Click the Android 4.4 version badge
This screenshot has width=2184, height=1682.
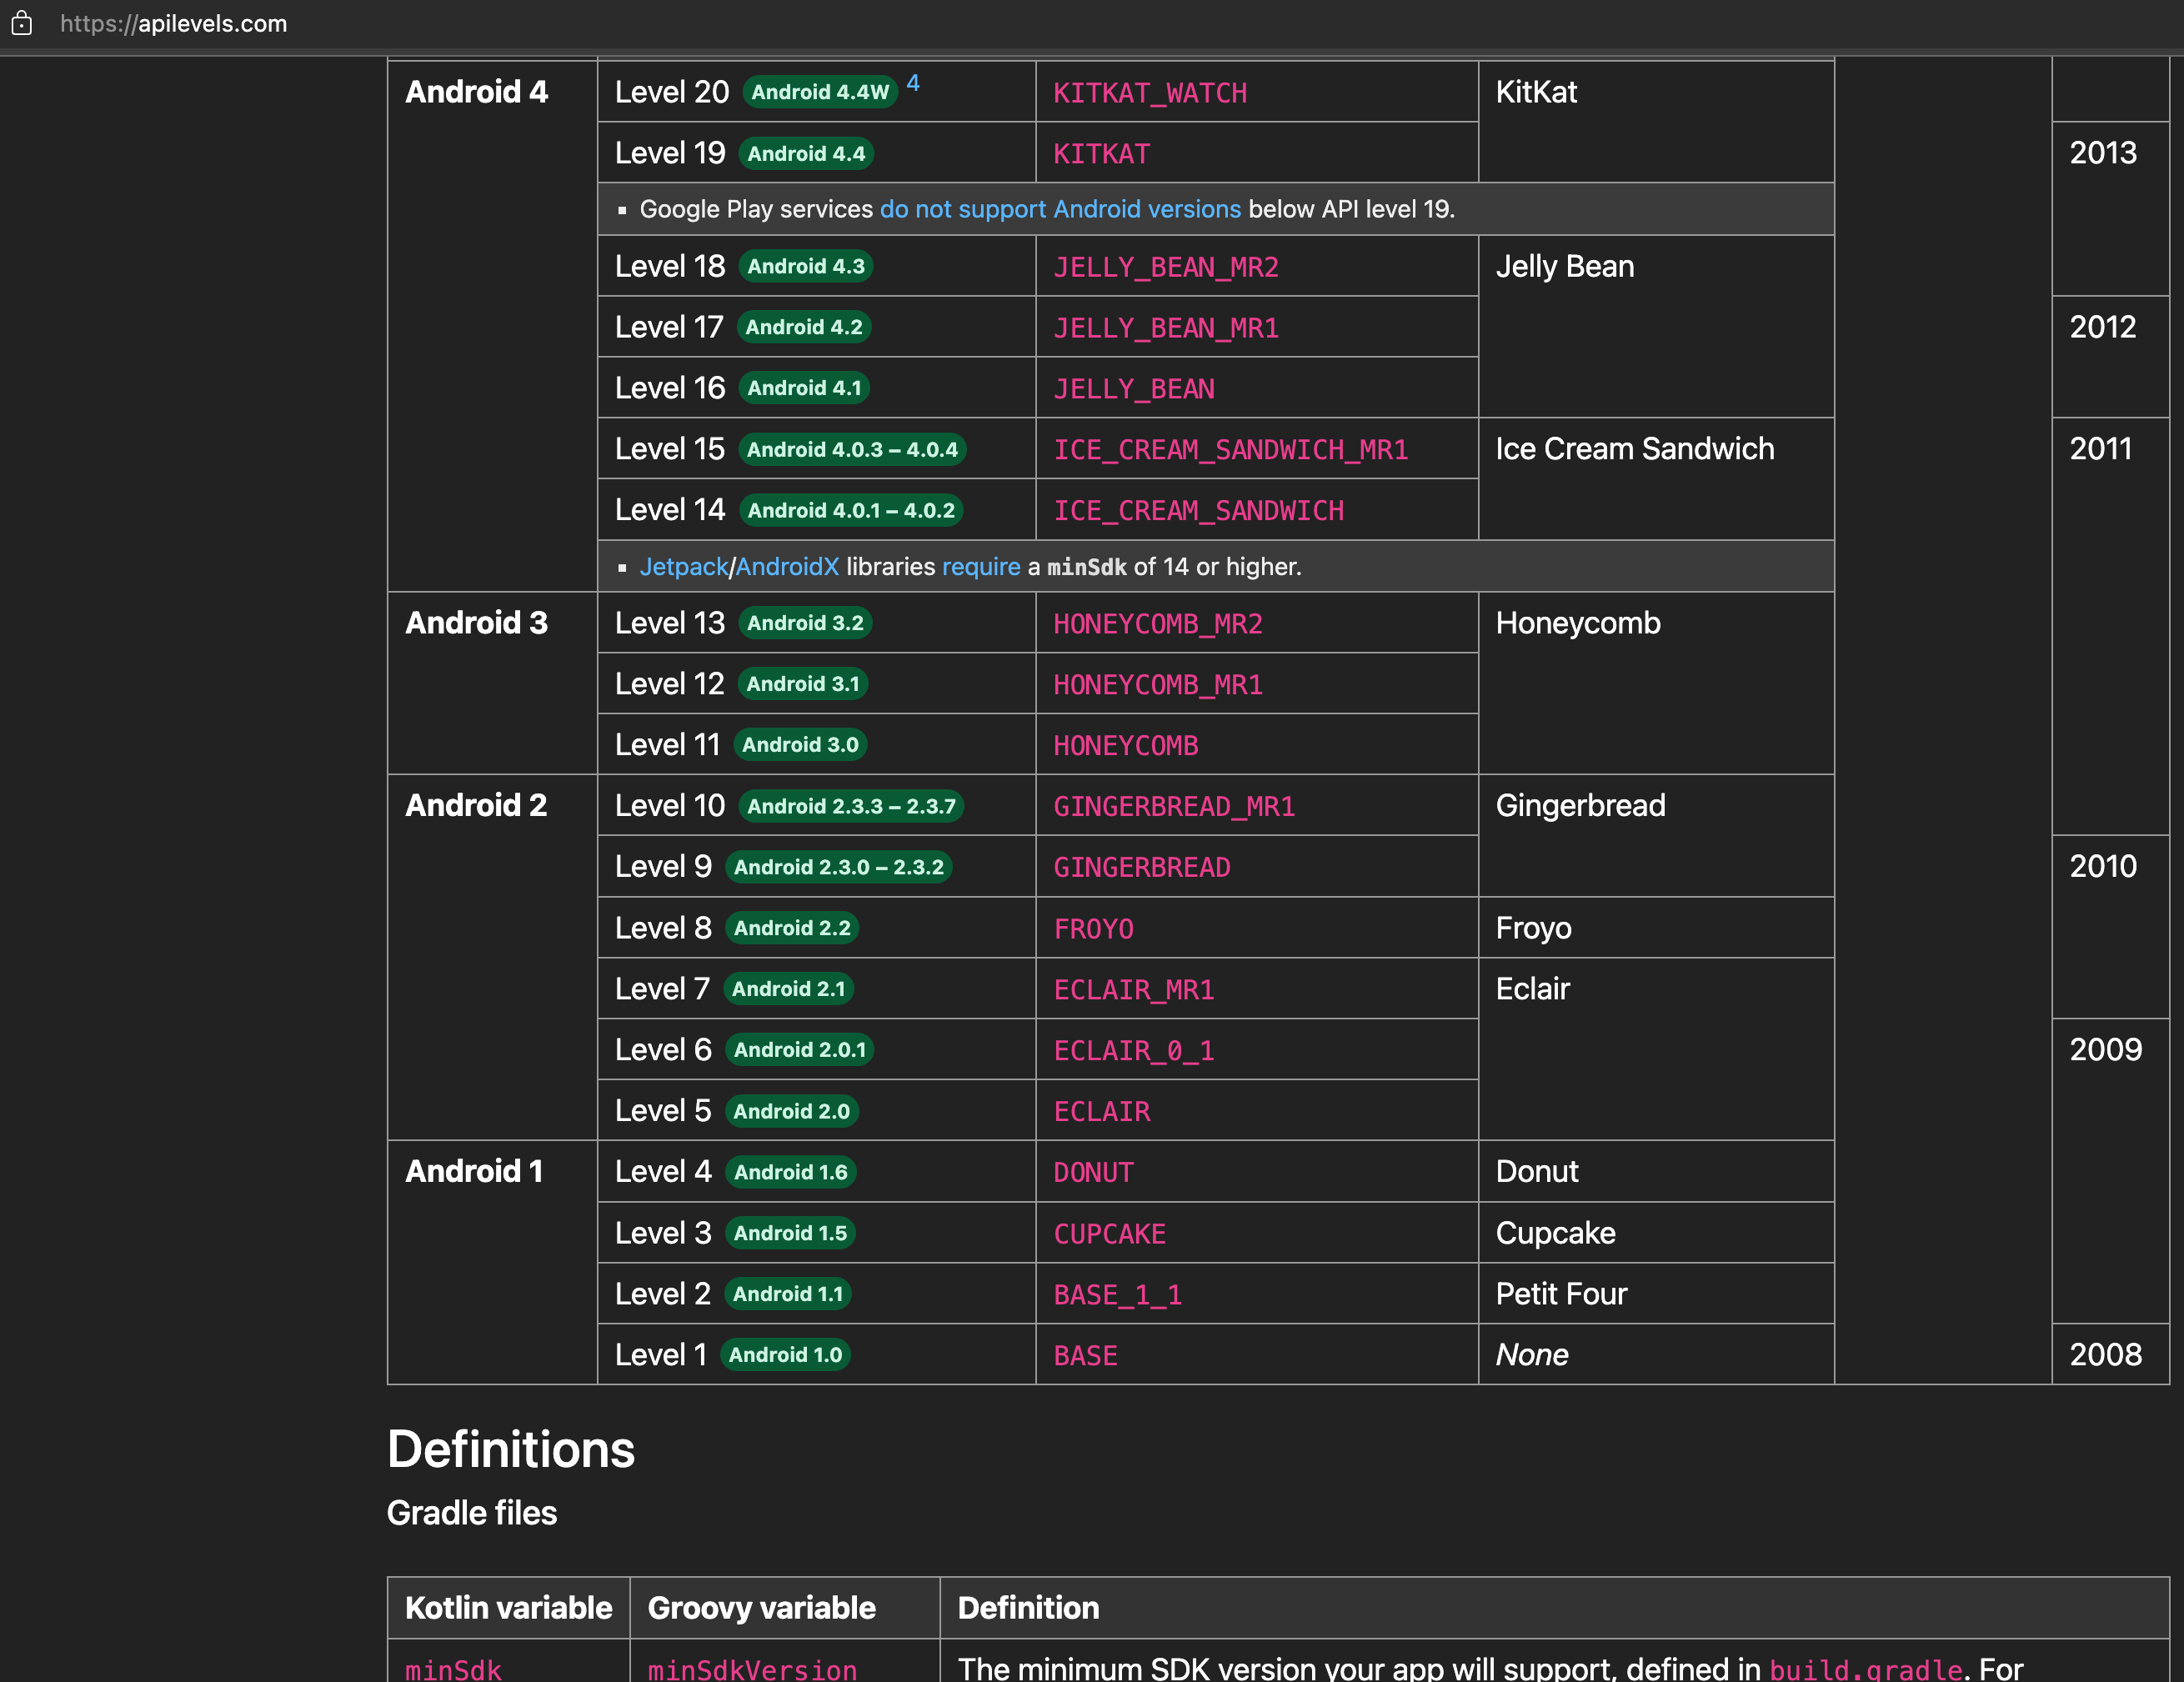tap(806, 153)
